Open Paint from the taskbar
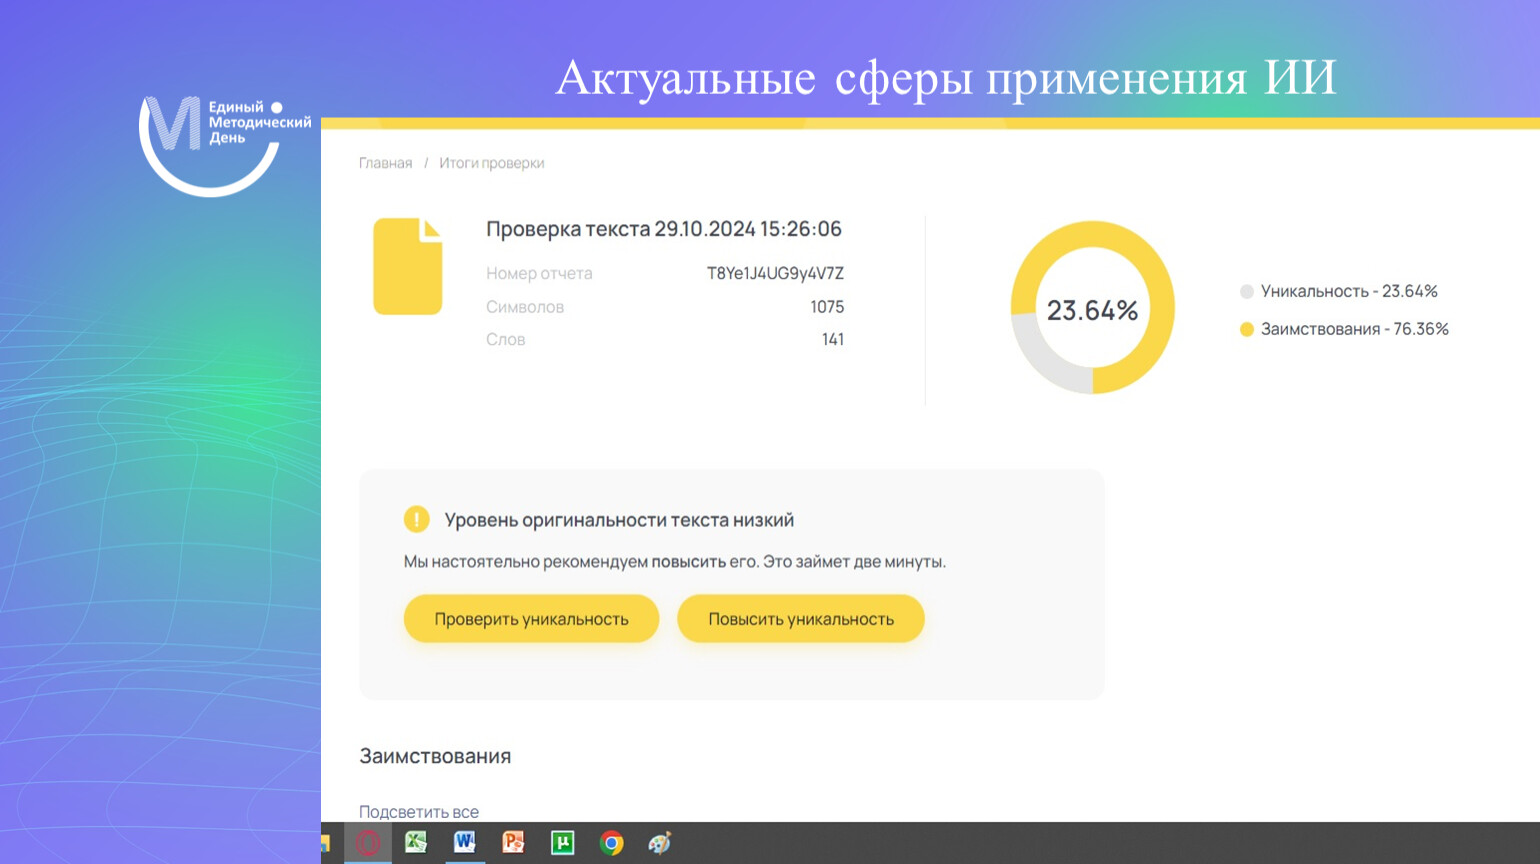Screen dimensions: 1540x864 coord(659,843)
